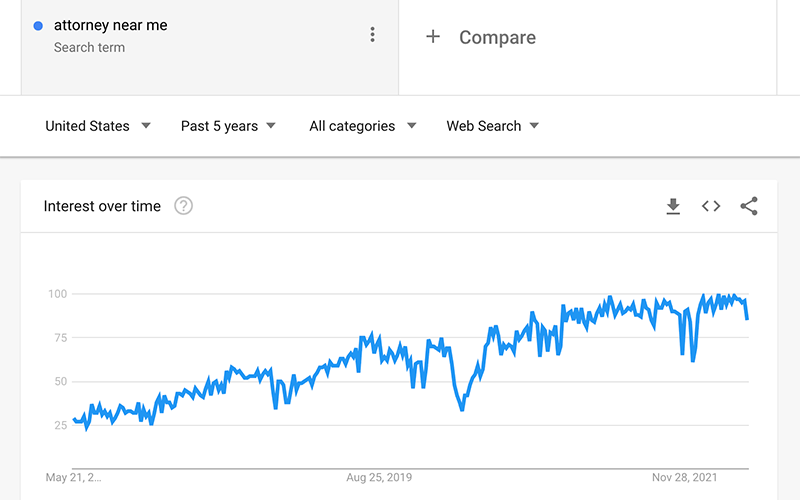Expand the United States region dropdown
Viewport: 800px width, 500px height.
(x=98, y=126)
